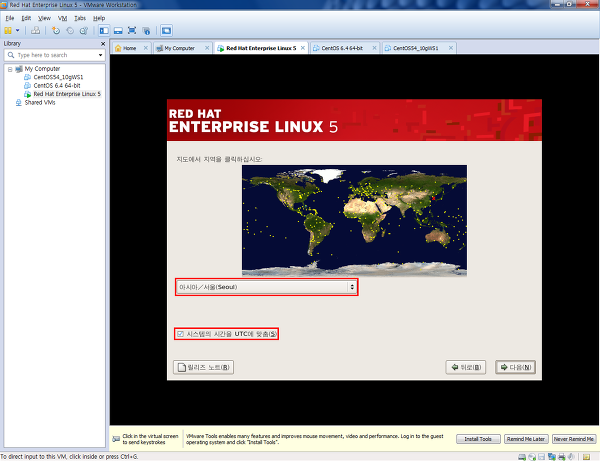Click the keyboard hint icon in tools bar
The image size is (600, 461).
click(116, 439)
